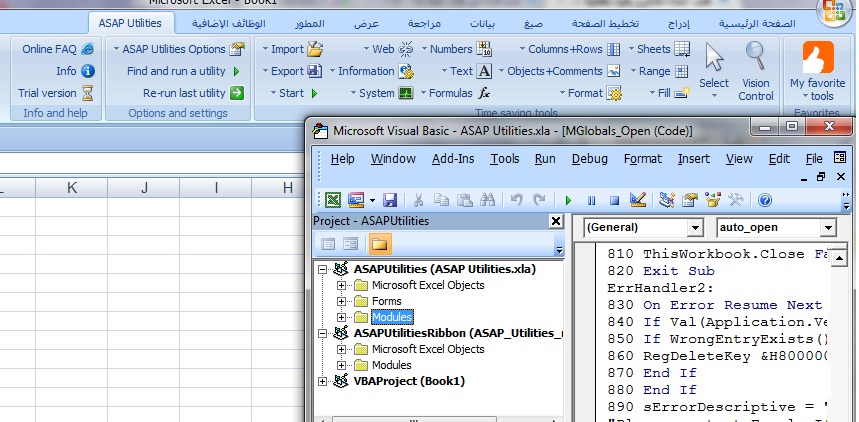Click the Cut scissors icon
The height and width of the screenshot is (422, 859).
tap(418, 200)
